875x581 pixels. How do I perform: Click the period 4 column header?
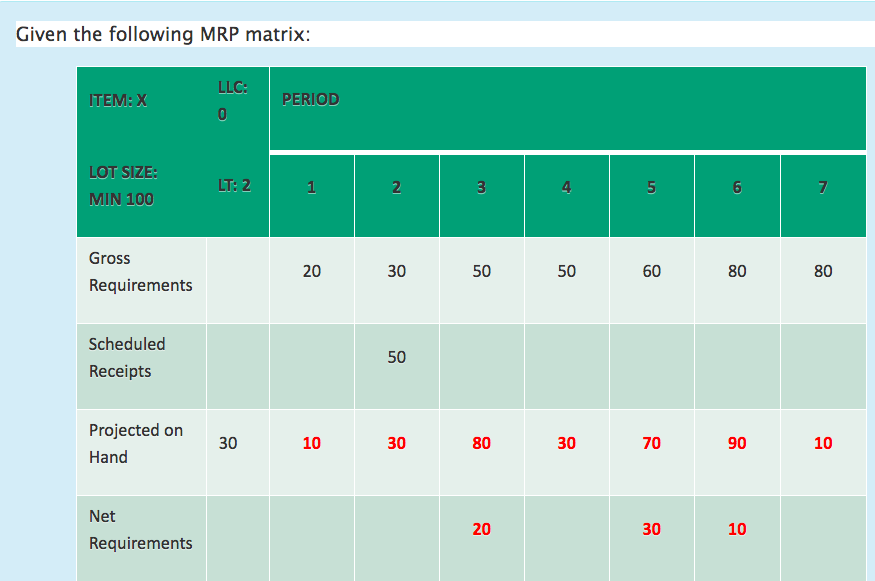click(566, 186)
